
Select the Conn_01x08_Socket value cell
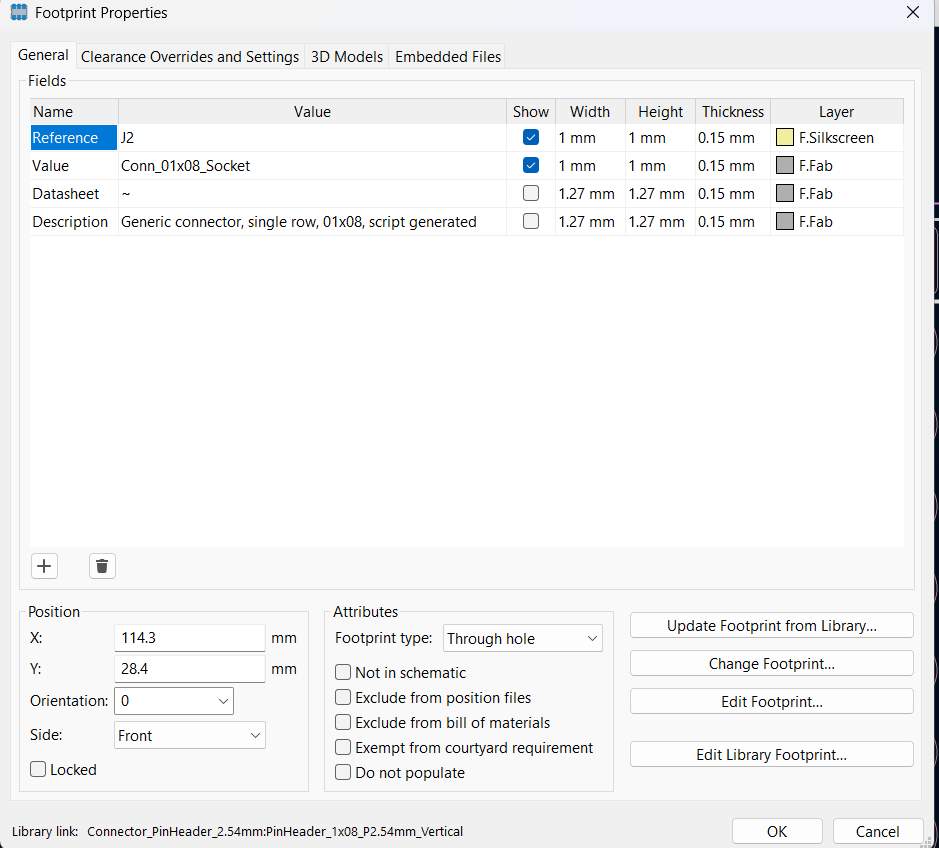tap(312, 165)
